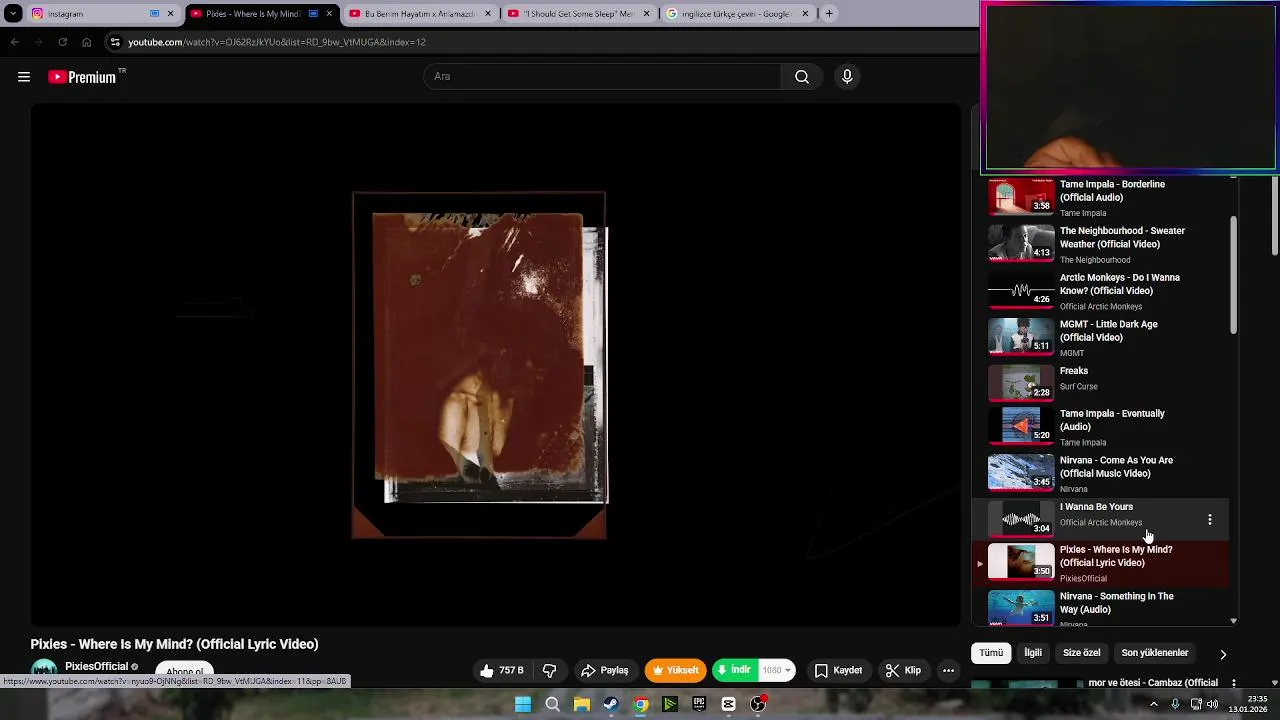View site information icon in address bar

click(115, 42)
